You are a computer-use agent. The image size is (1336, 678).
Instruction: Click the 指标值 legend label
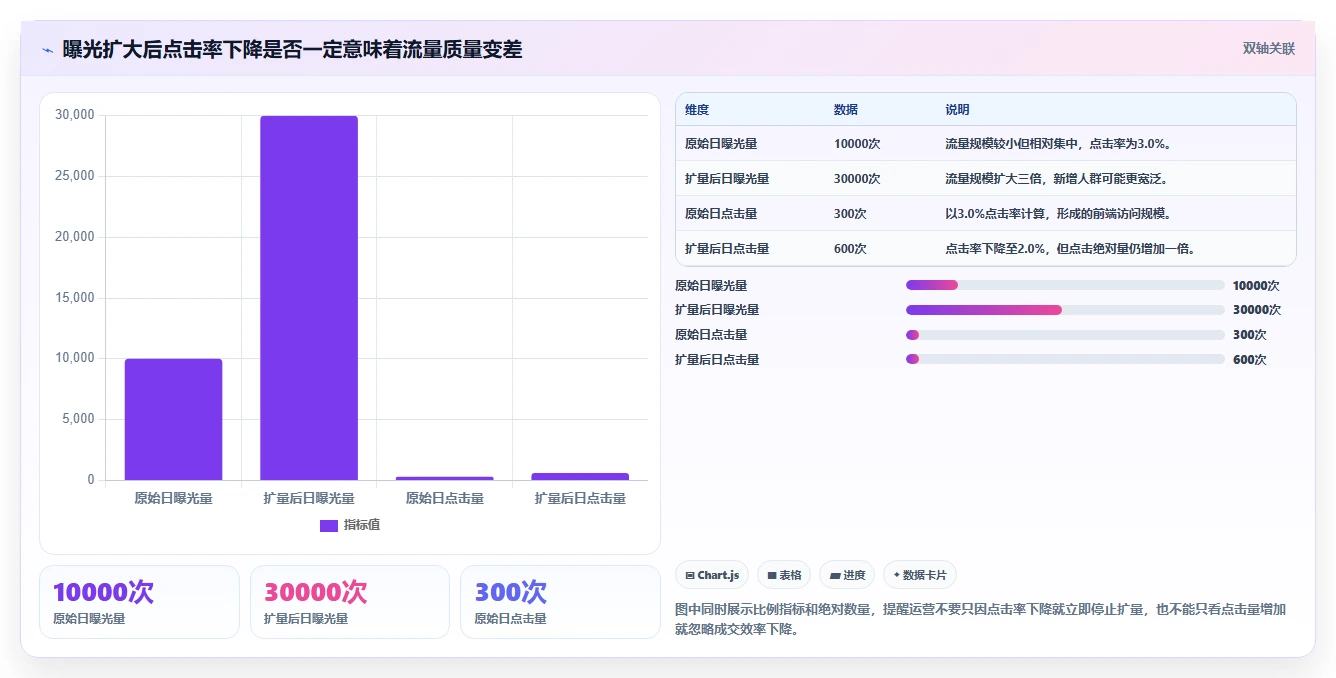click(362, 525)
